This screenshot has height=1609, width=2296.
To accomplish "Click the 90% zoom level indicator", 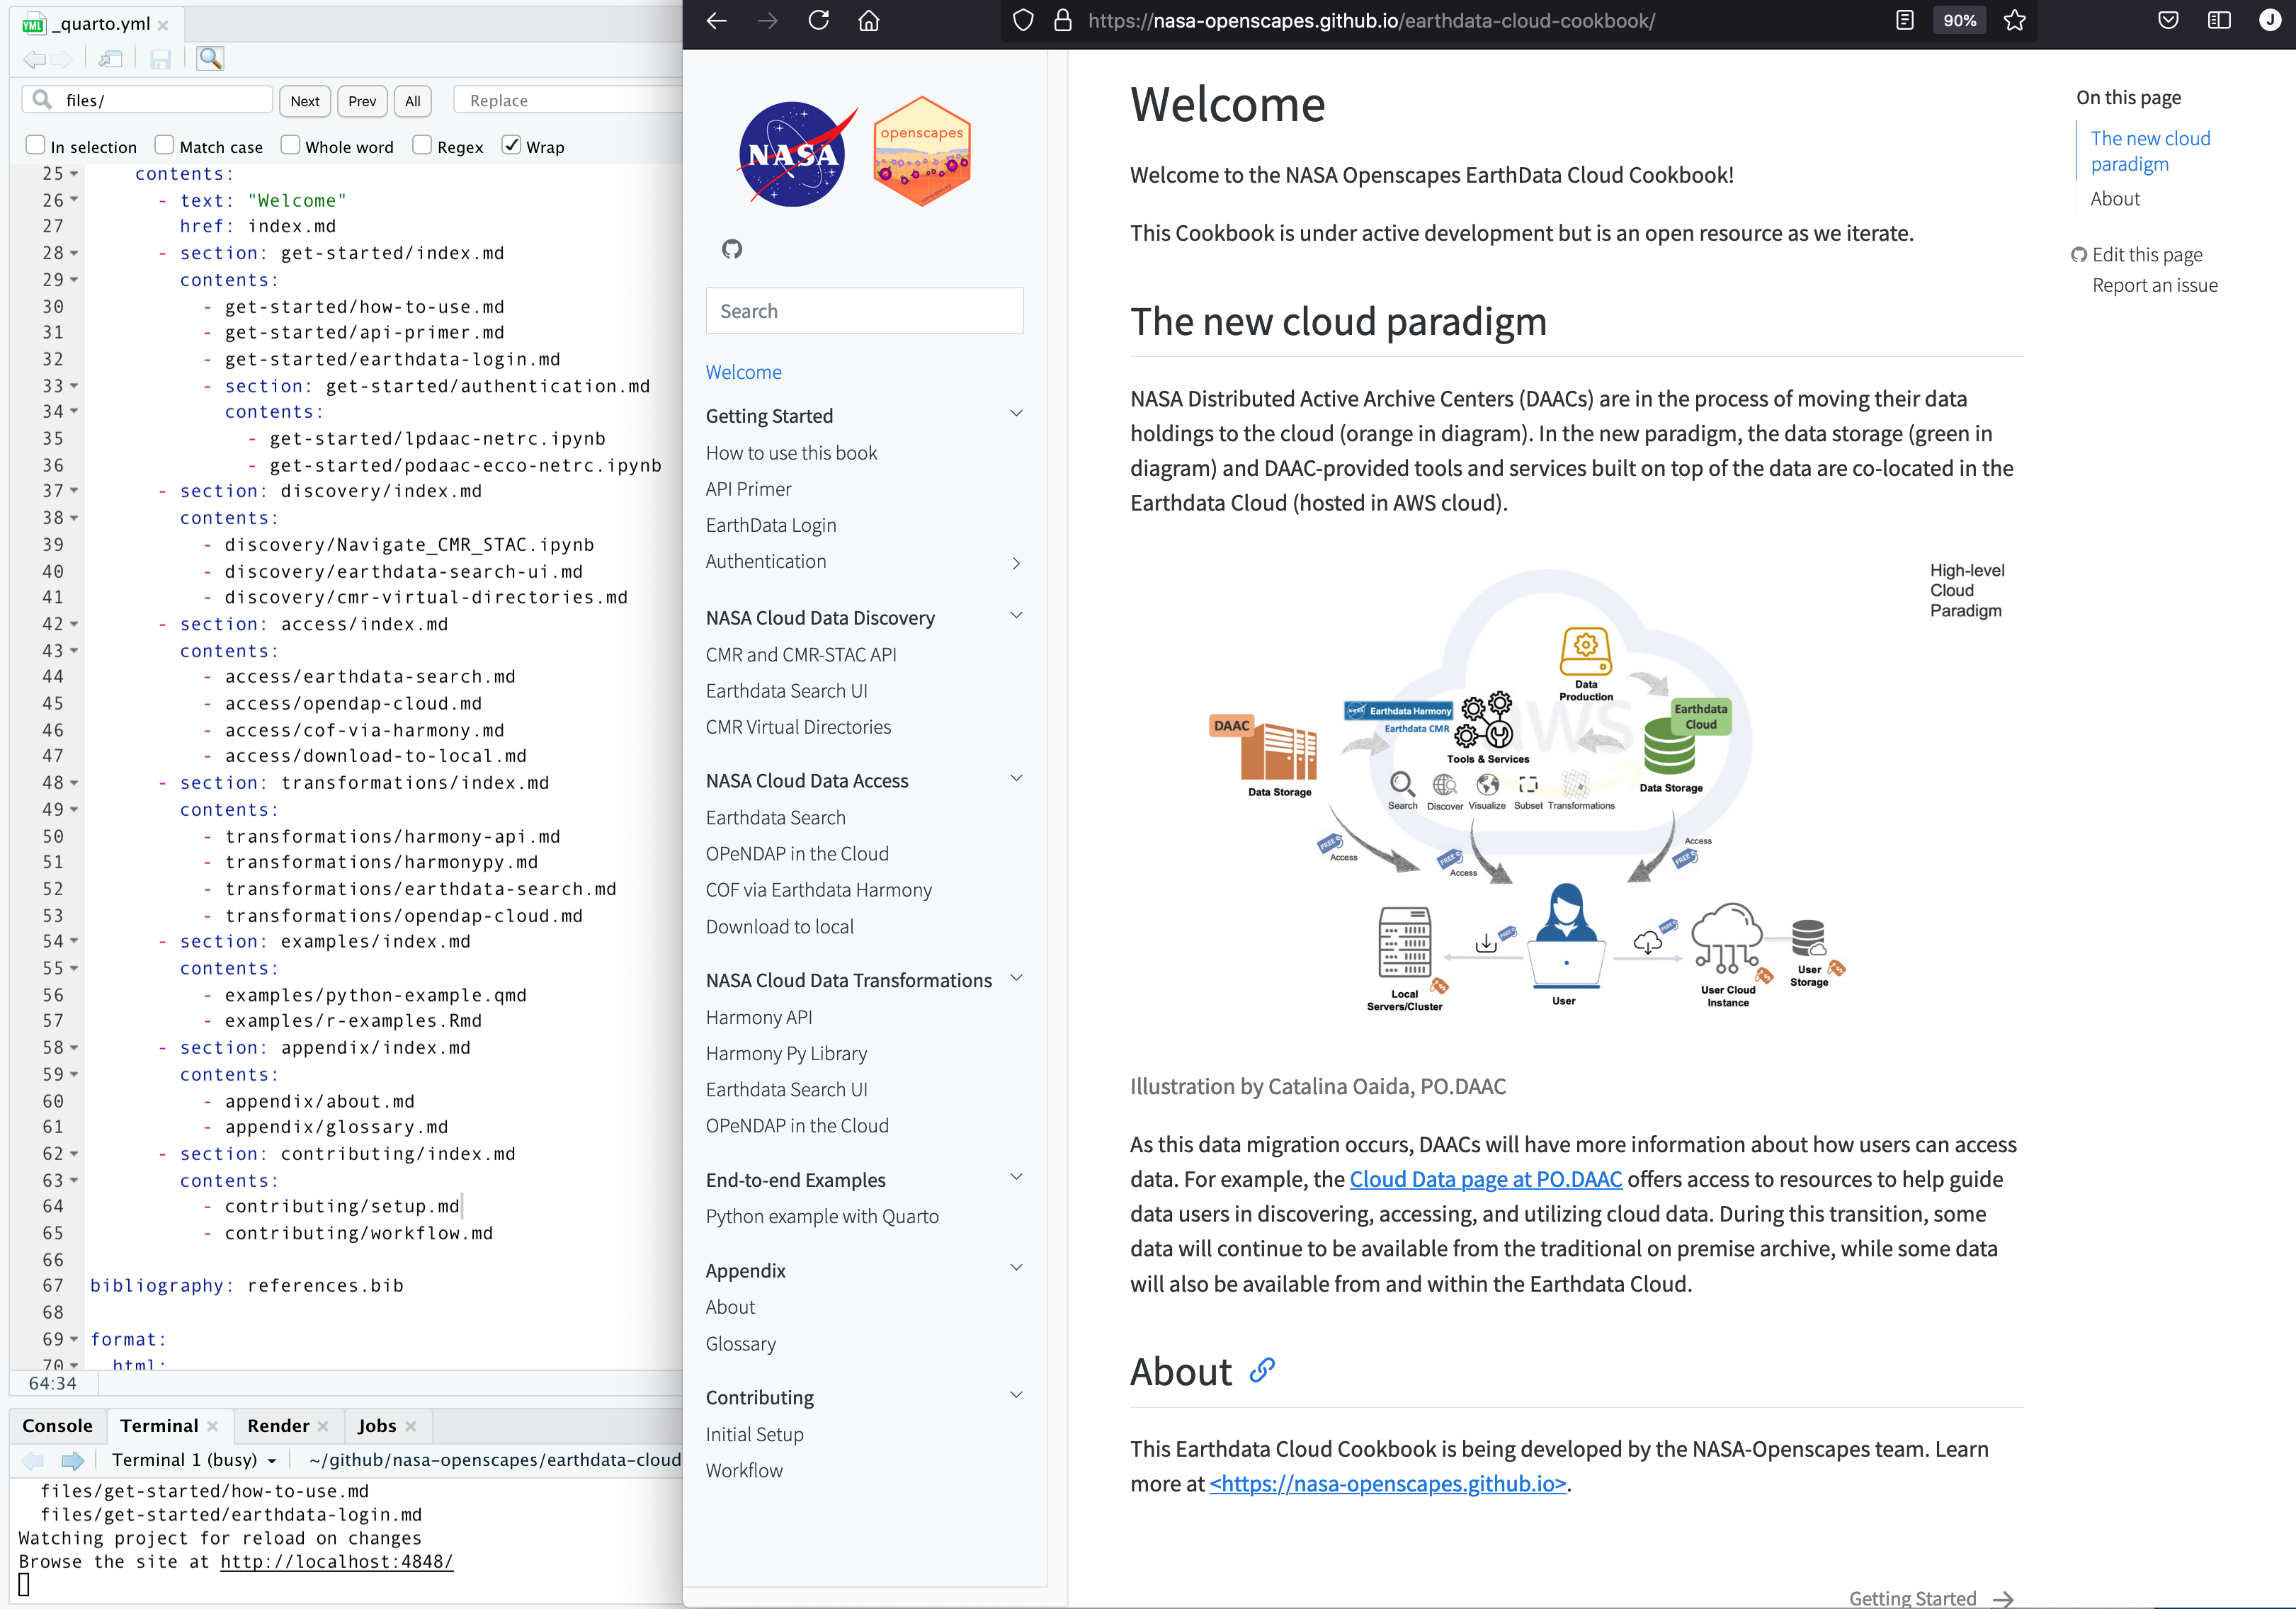I will click(x=1959, y=21).
